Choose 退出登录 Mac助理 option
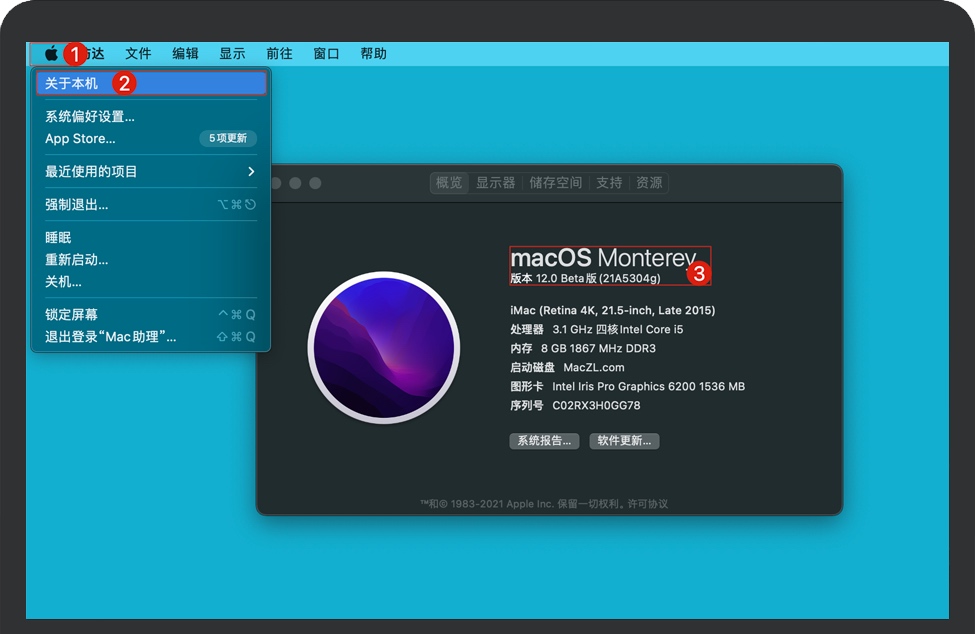This screenshot has width=975, height=634. point(110,337)
